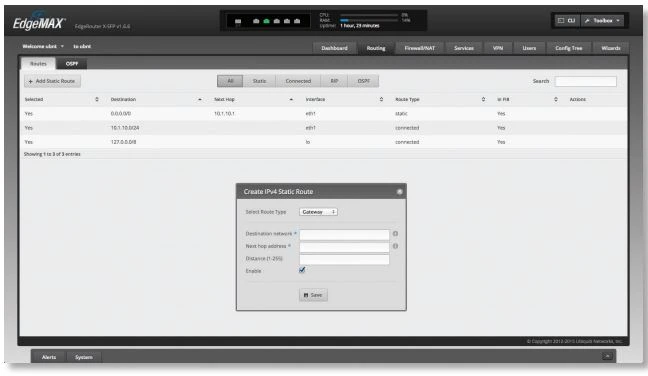The width and height of the screenshot is (648, 376).
Task: Switch to the Services tab
Action: pos(464,48)
